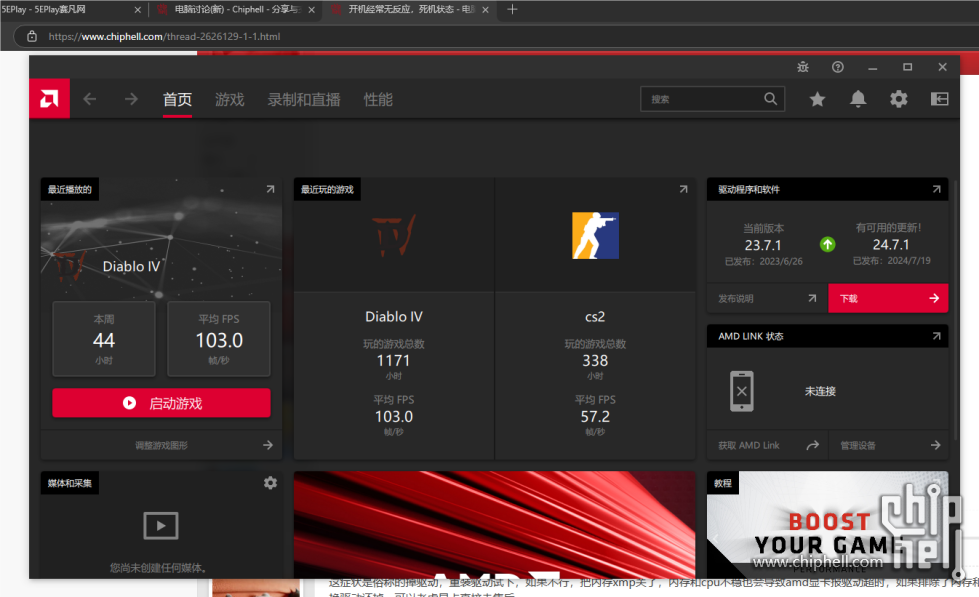979x597 pixels.
Task: Click the site lock icon
Action: pyautogui.click(x=32, y=36)
